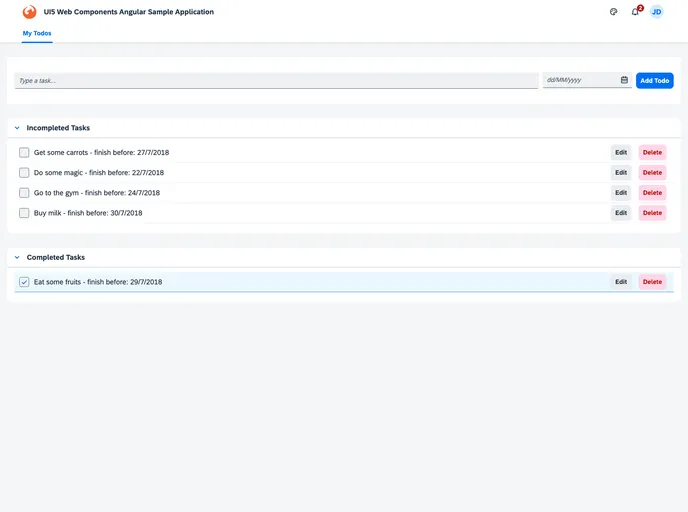This screenshot has height=512, width=688.
Task: Edit the Go to the gym task
Action: pyautogui.click(x=621, y=193)
